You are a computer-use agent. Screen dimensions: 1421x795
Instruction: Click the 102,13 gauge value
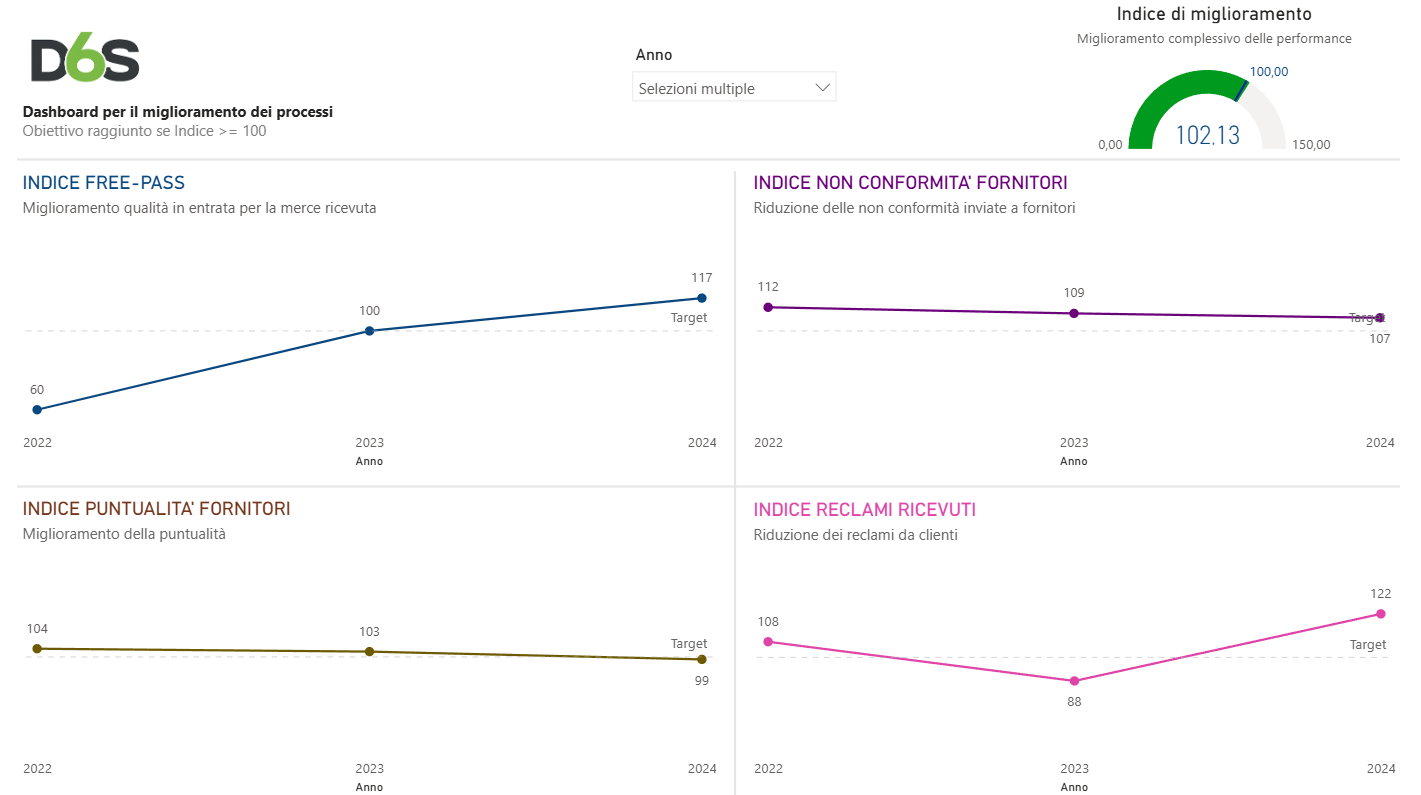click(x=1207, y=136)
